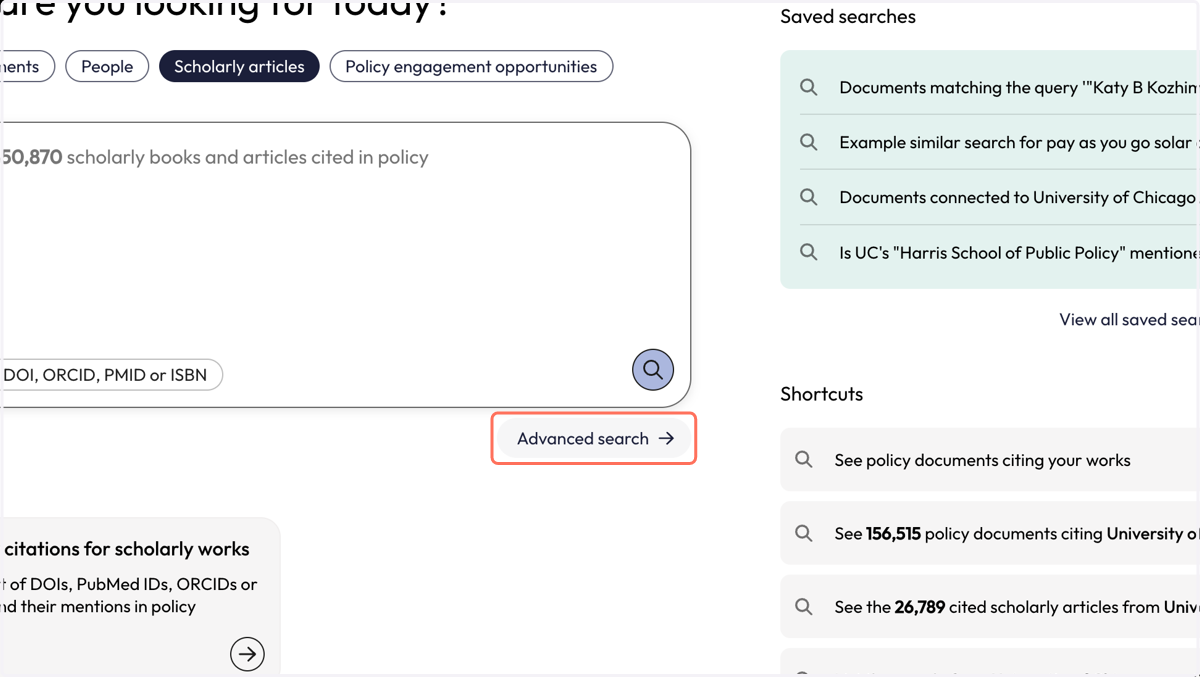Click the Saved searches heading
This screenshot has width=1200, height=677.
[x=848, y=16]
